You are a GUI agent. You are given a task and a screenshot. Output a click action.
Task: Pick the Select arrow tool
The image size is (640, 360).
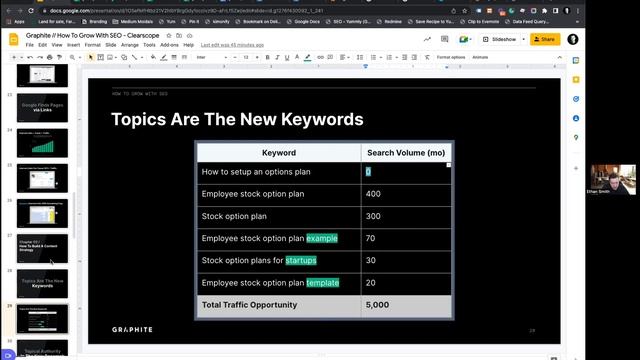point(91,58)
